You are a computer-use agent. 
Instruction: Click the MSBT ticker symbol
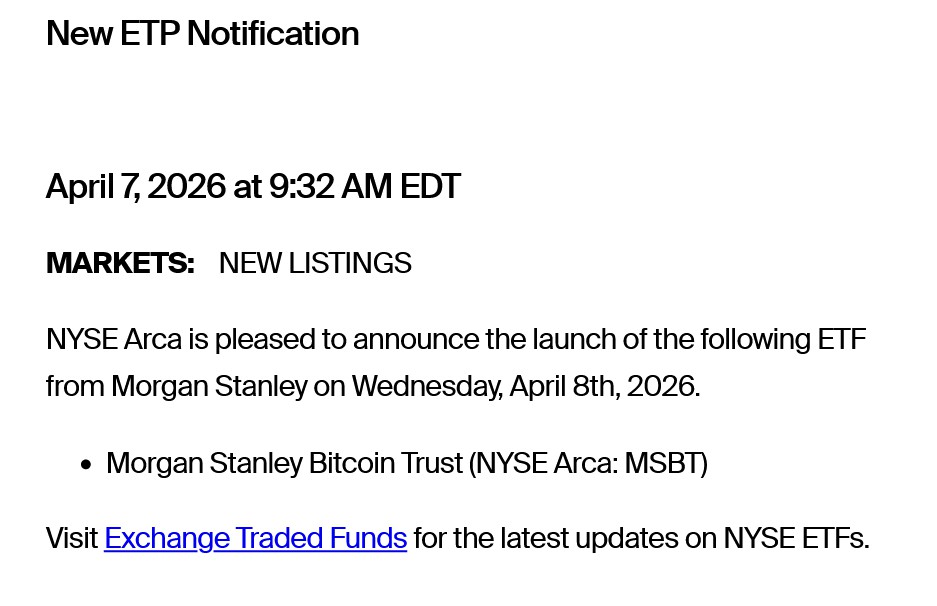coord(663,463)
